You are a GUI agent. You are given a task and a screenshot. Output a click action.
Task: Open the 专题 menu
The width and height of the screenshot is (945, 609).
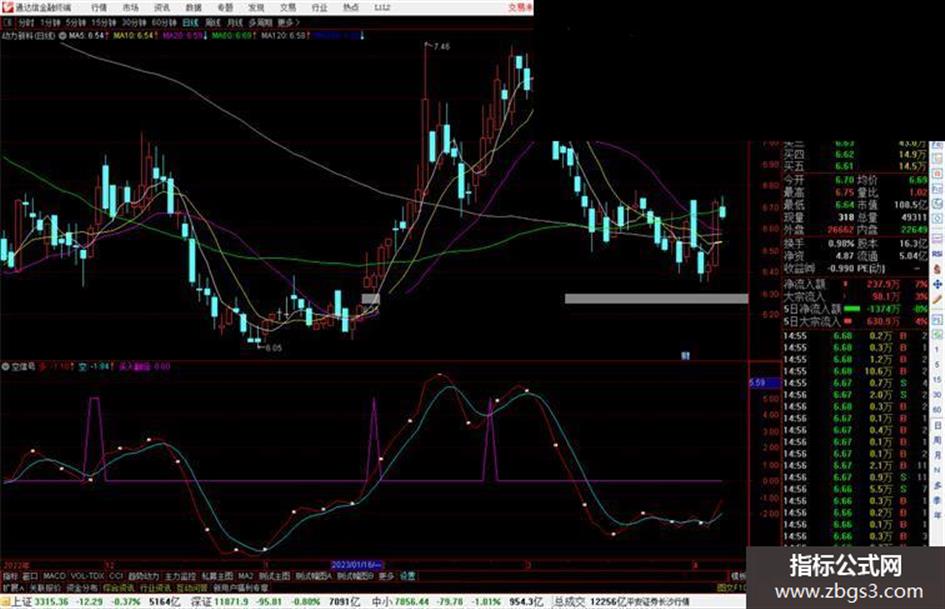tap(225, 8)
